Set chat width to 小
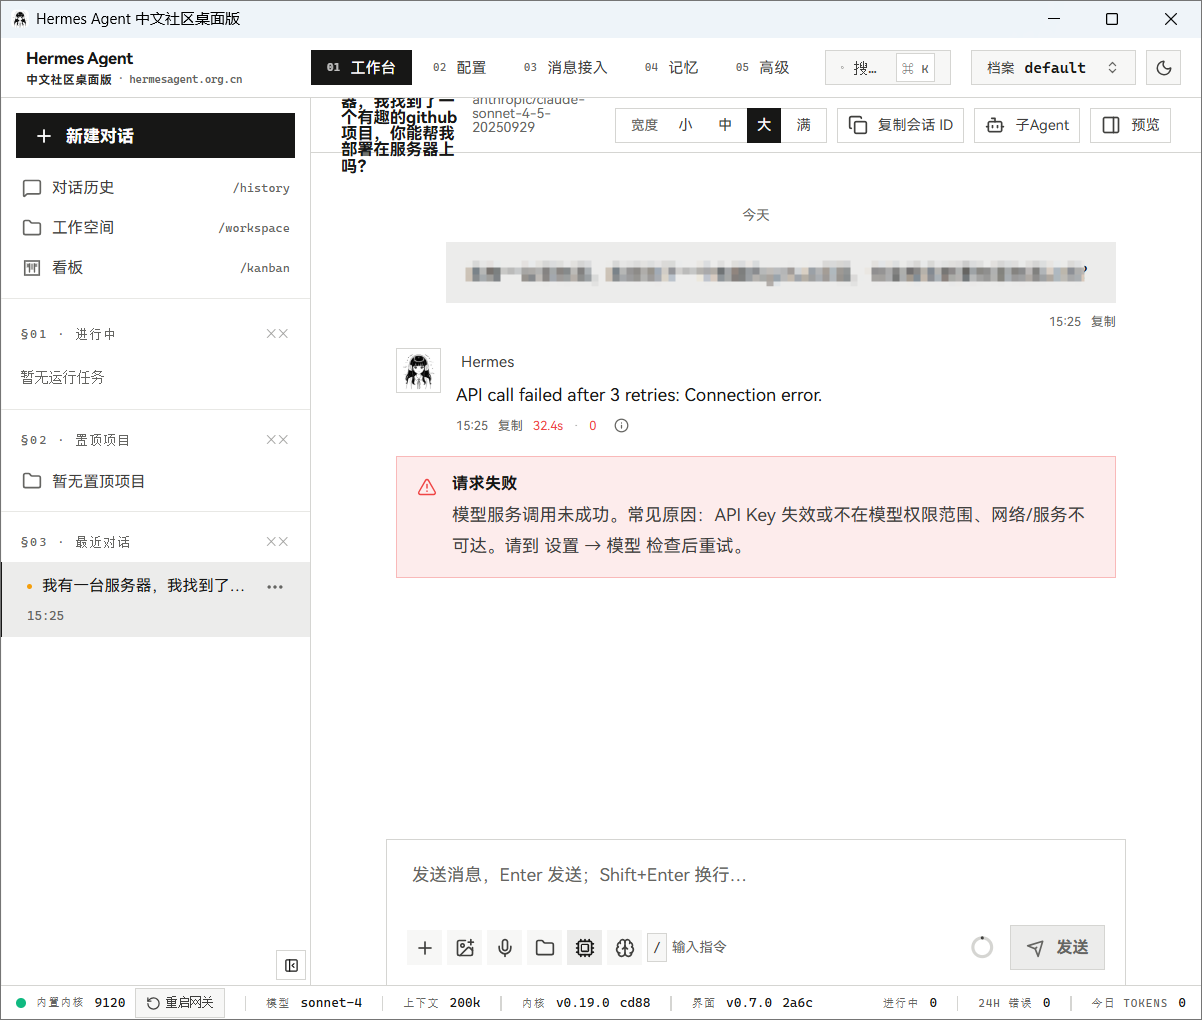This screenshot has height=1020, width=1202. tap(685, 125)
